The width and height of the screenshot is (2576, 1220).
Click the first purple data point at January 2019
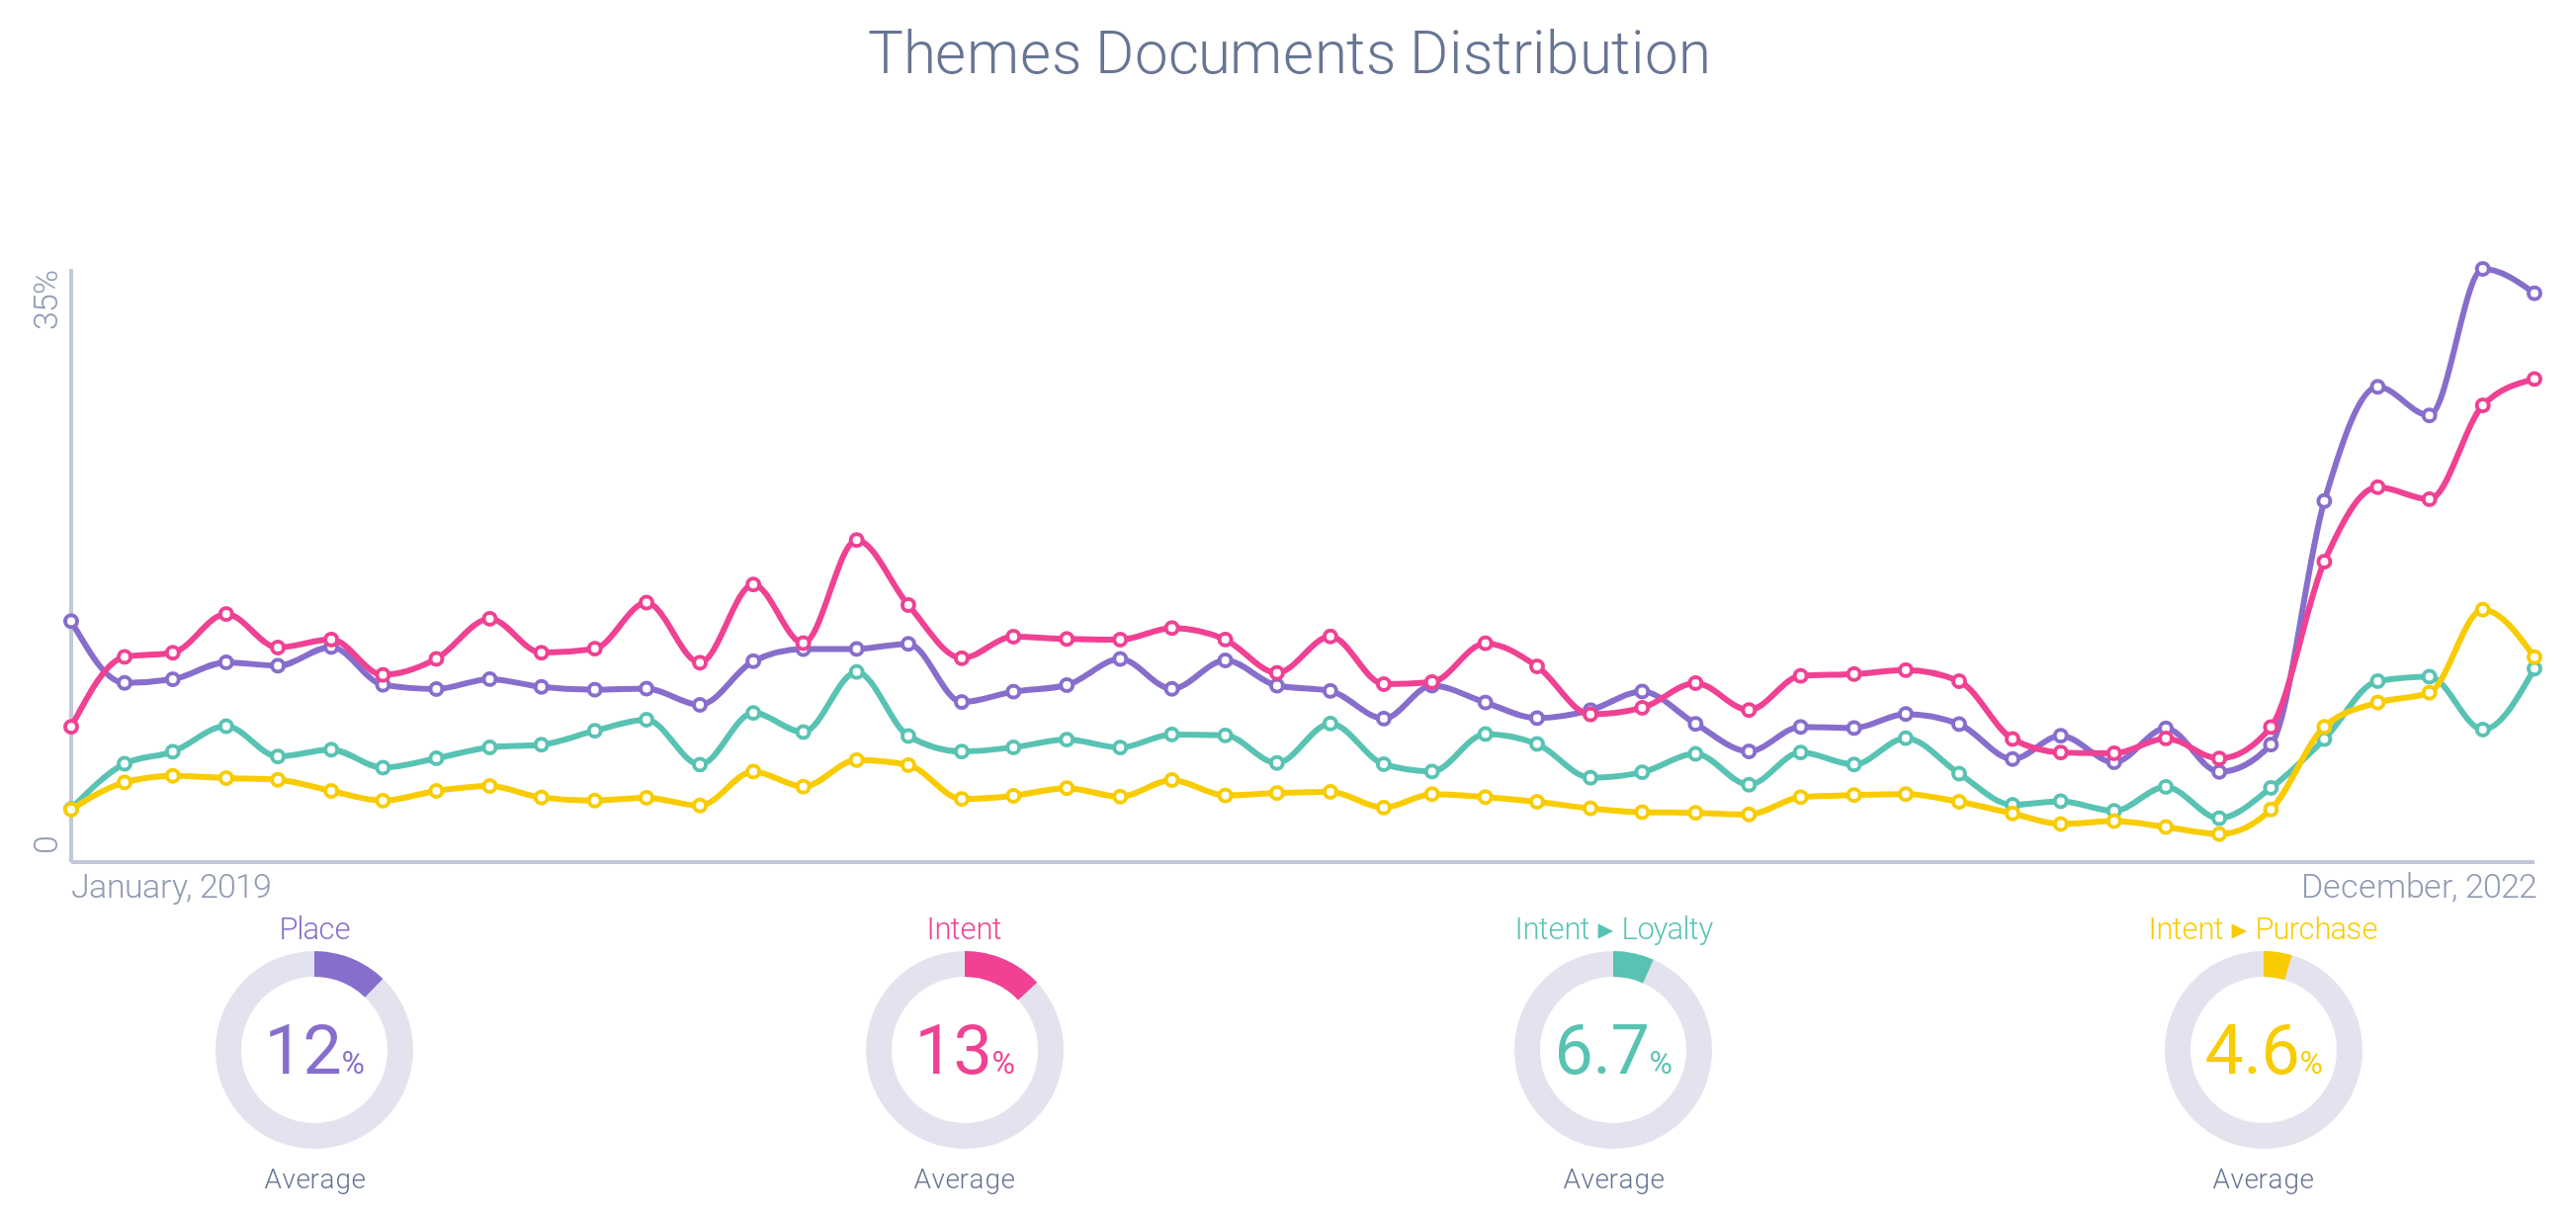tap(71, 621)
